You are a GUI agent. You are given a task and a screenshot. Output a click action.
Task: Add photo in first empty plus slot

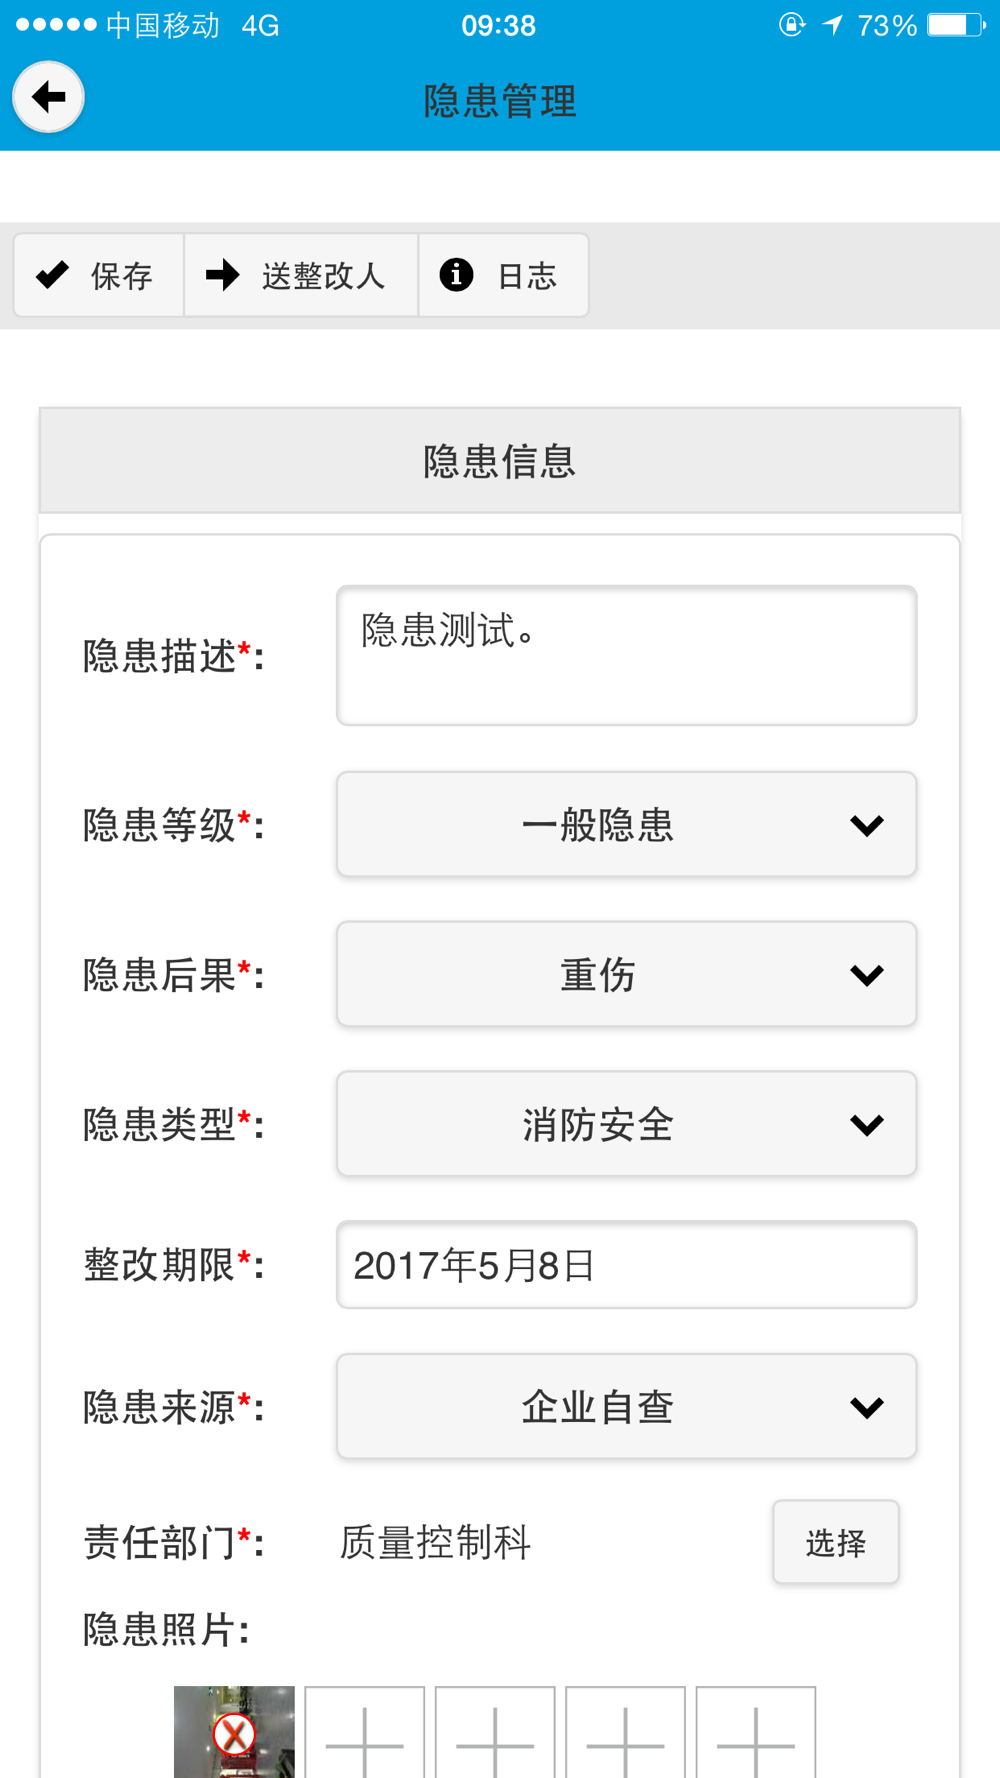365,1732
